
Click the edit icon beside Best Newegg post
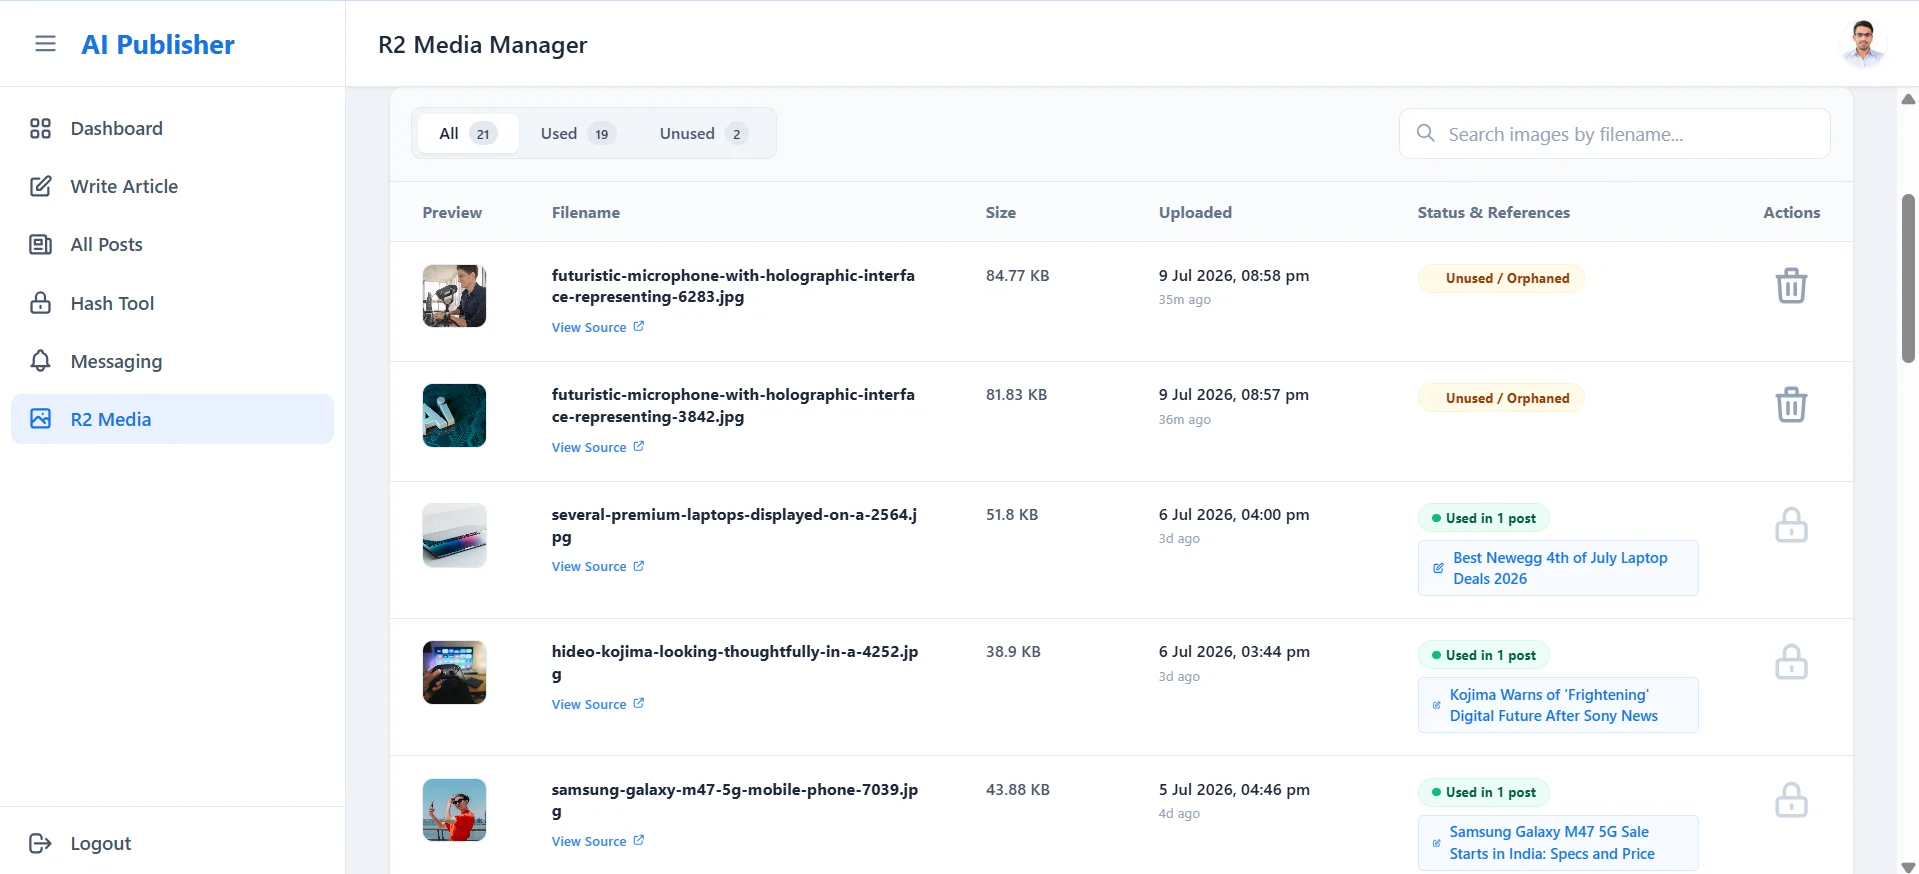coord(1438,568)
